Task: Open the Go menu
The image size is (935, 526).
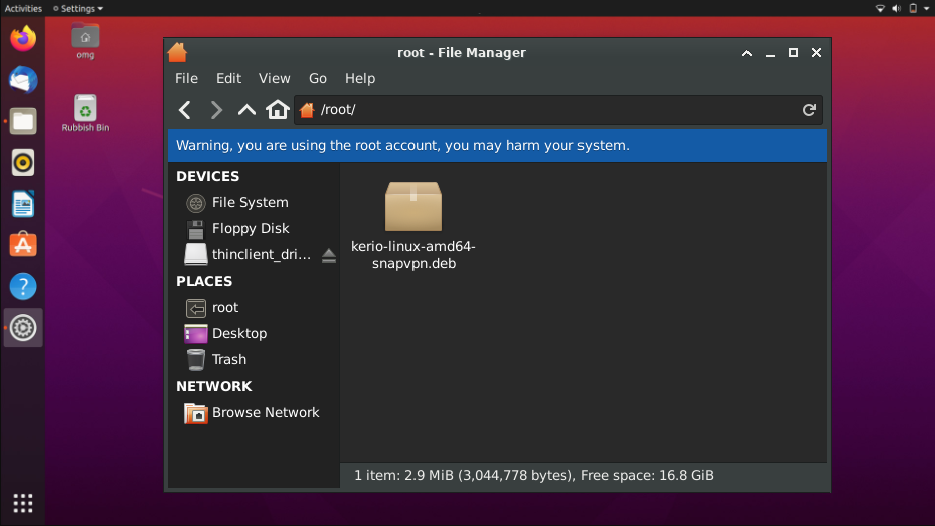Action: (318, 78)
